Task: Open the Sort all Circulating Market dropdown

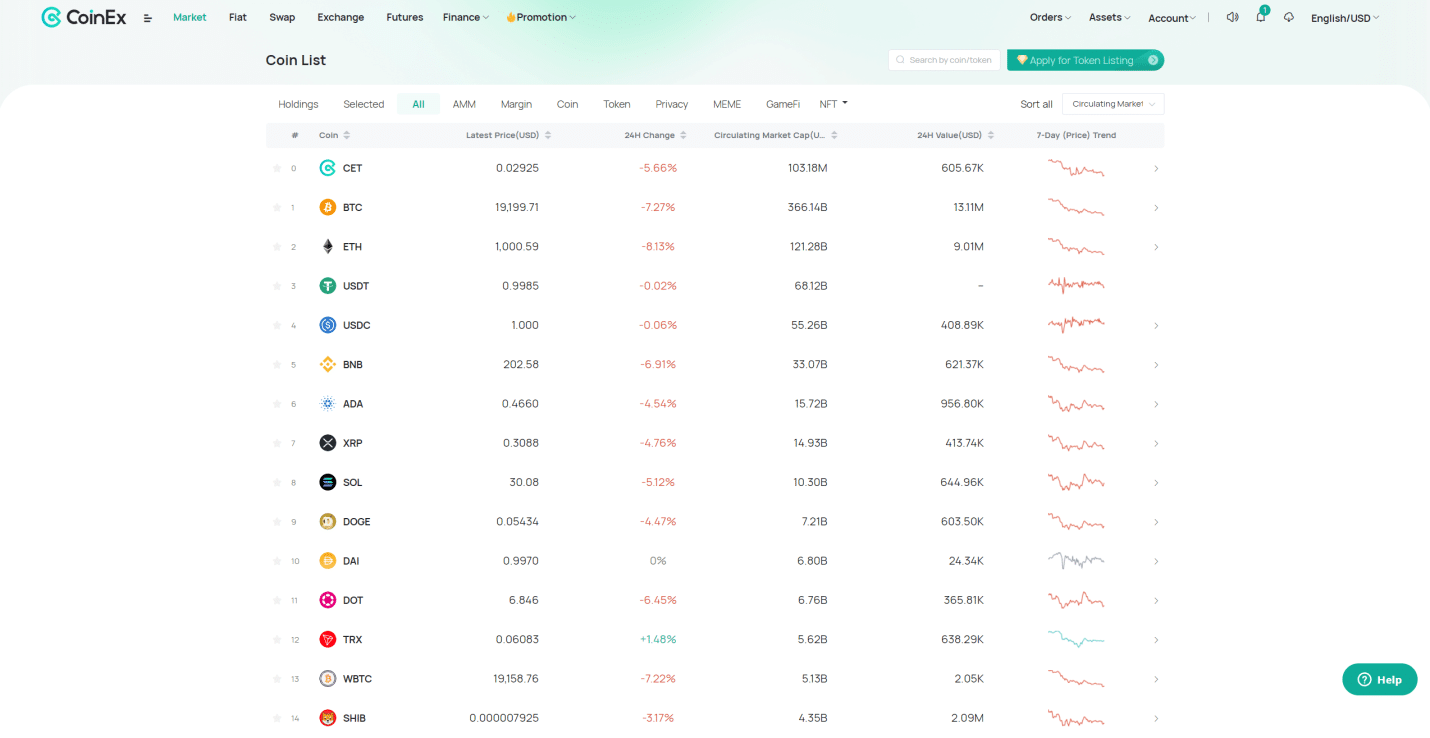Action: 1112,104
